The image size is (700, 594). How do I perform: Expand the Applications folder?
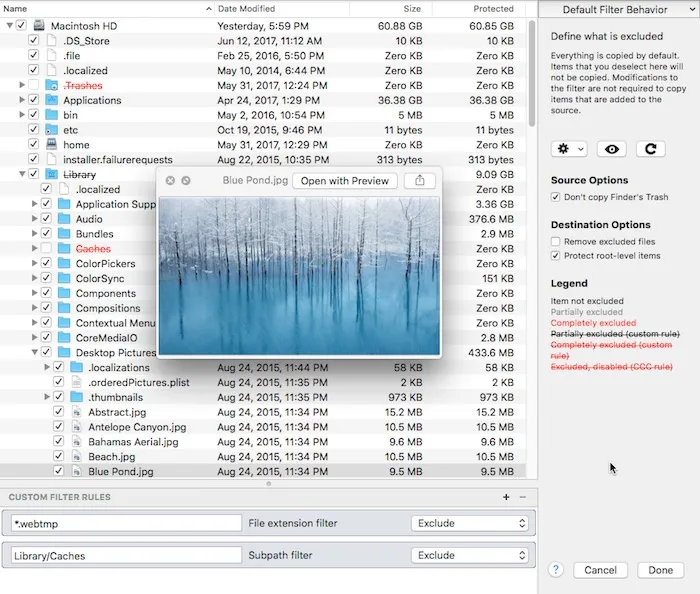click(x=21, y=100)
